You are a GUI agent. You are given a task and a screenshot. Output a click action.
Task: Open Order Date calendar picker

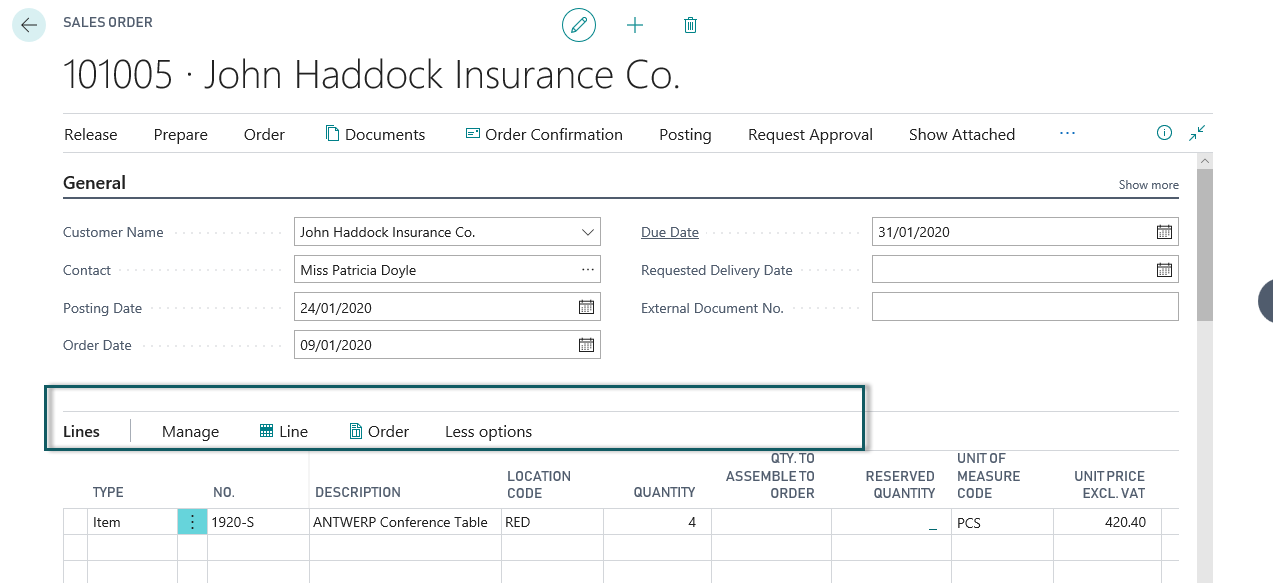point(586,345)
